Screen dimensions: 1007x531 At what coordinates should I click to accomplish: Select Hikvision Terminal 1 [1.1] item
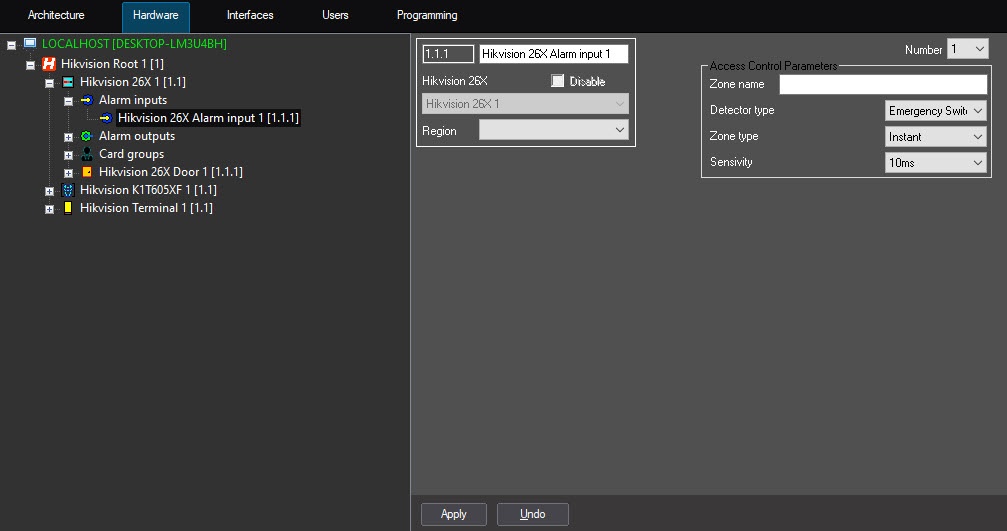tap(146, 207)
